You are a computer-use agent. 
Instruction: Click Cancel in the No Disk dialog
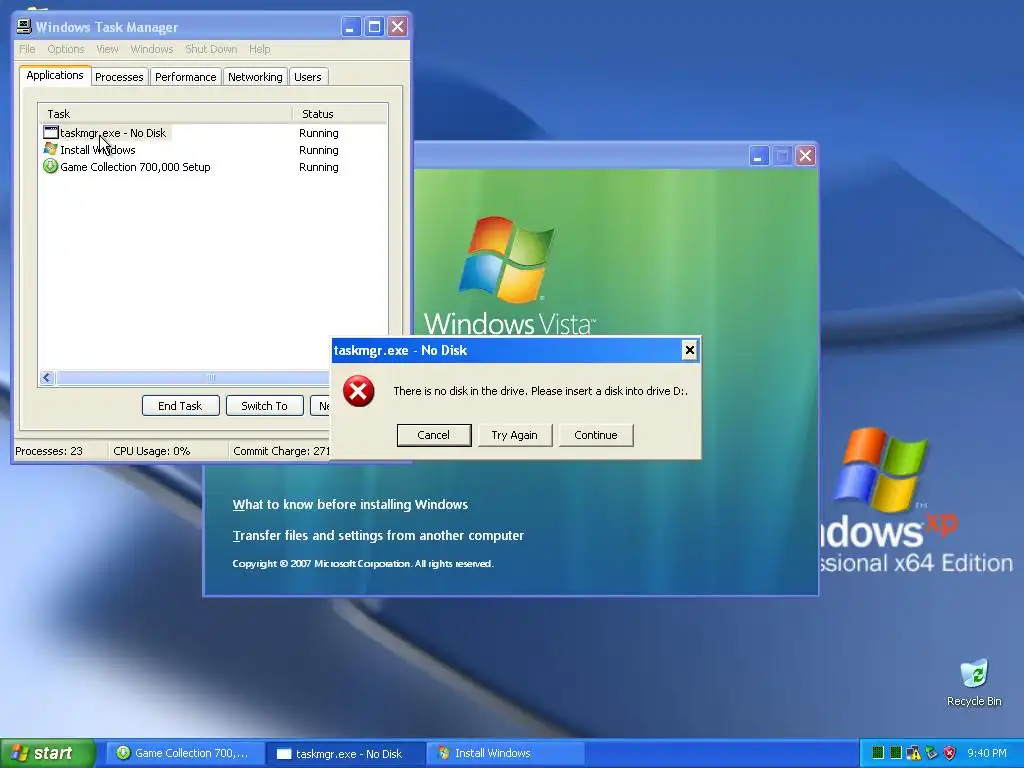click(434, 435)
